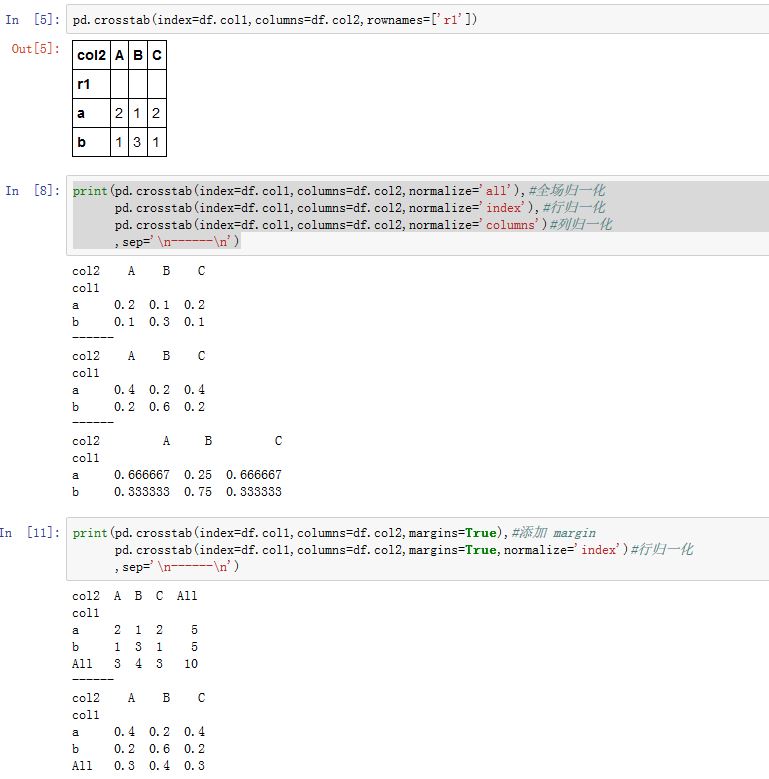Click the first line of In [11] cell with margins=True

300,533
